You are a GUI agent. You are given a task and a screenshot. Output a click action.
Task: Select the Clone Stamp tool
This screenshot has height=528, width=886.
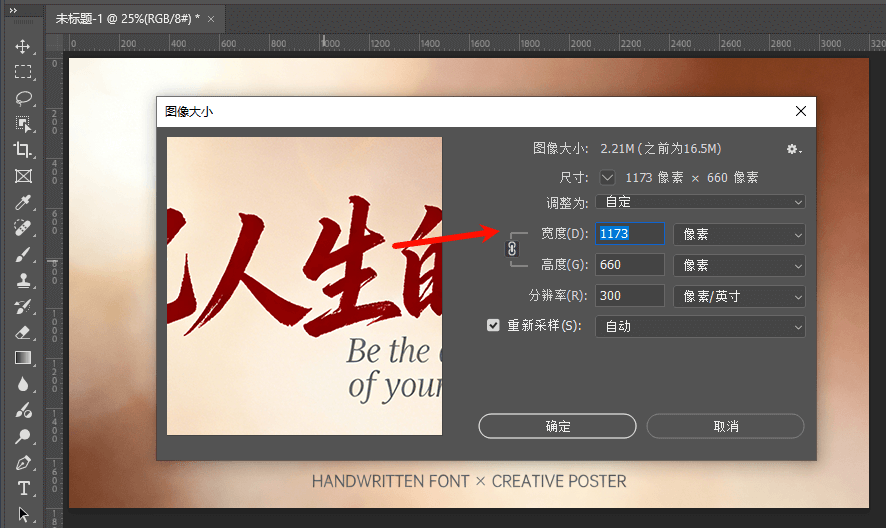click(23, 280)
